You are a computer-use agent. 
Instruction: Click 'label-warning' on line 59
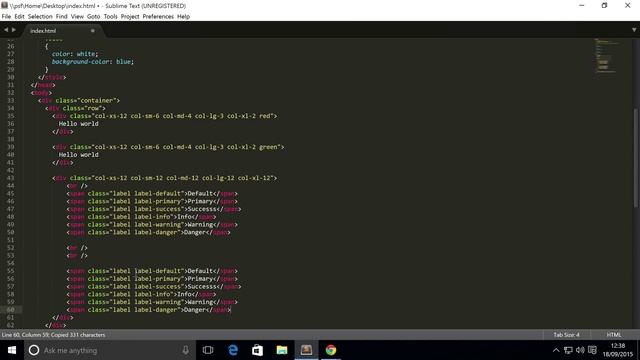tap(157, 302)
